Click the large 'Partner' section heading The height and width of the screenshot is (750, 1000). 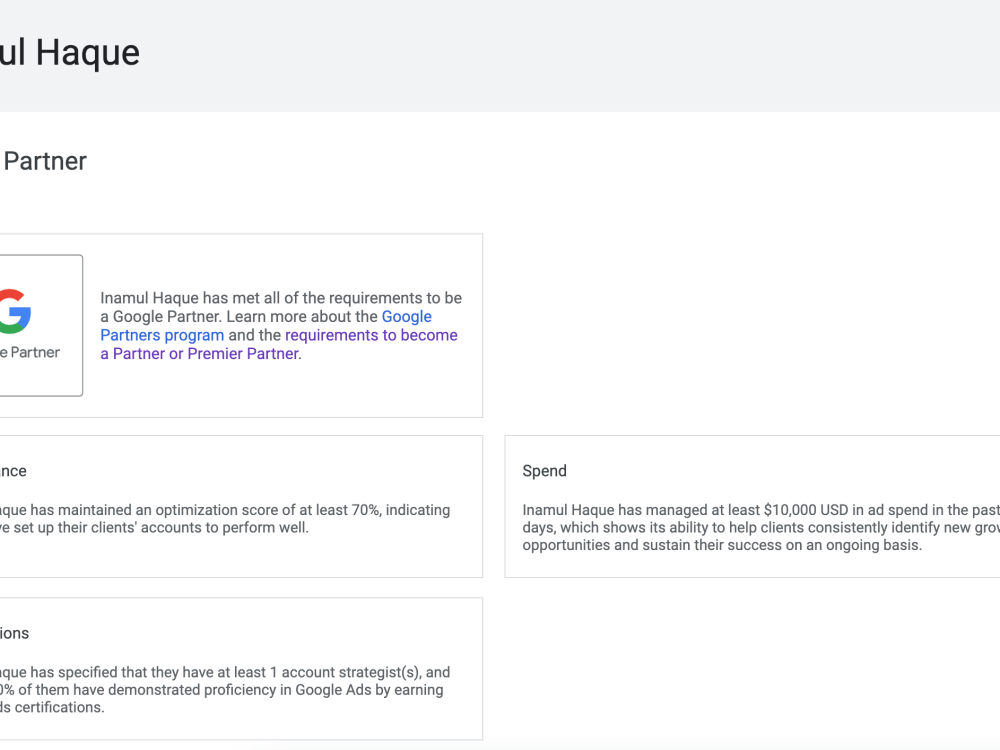pyautogui.click(x=45, y=161)
